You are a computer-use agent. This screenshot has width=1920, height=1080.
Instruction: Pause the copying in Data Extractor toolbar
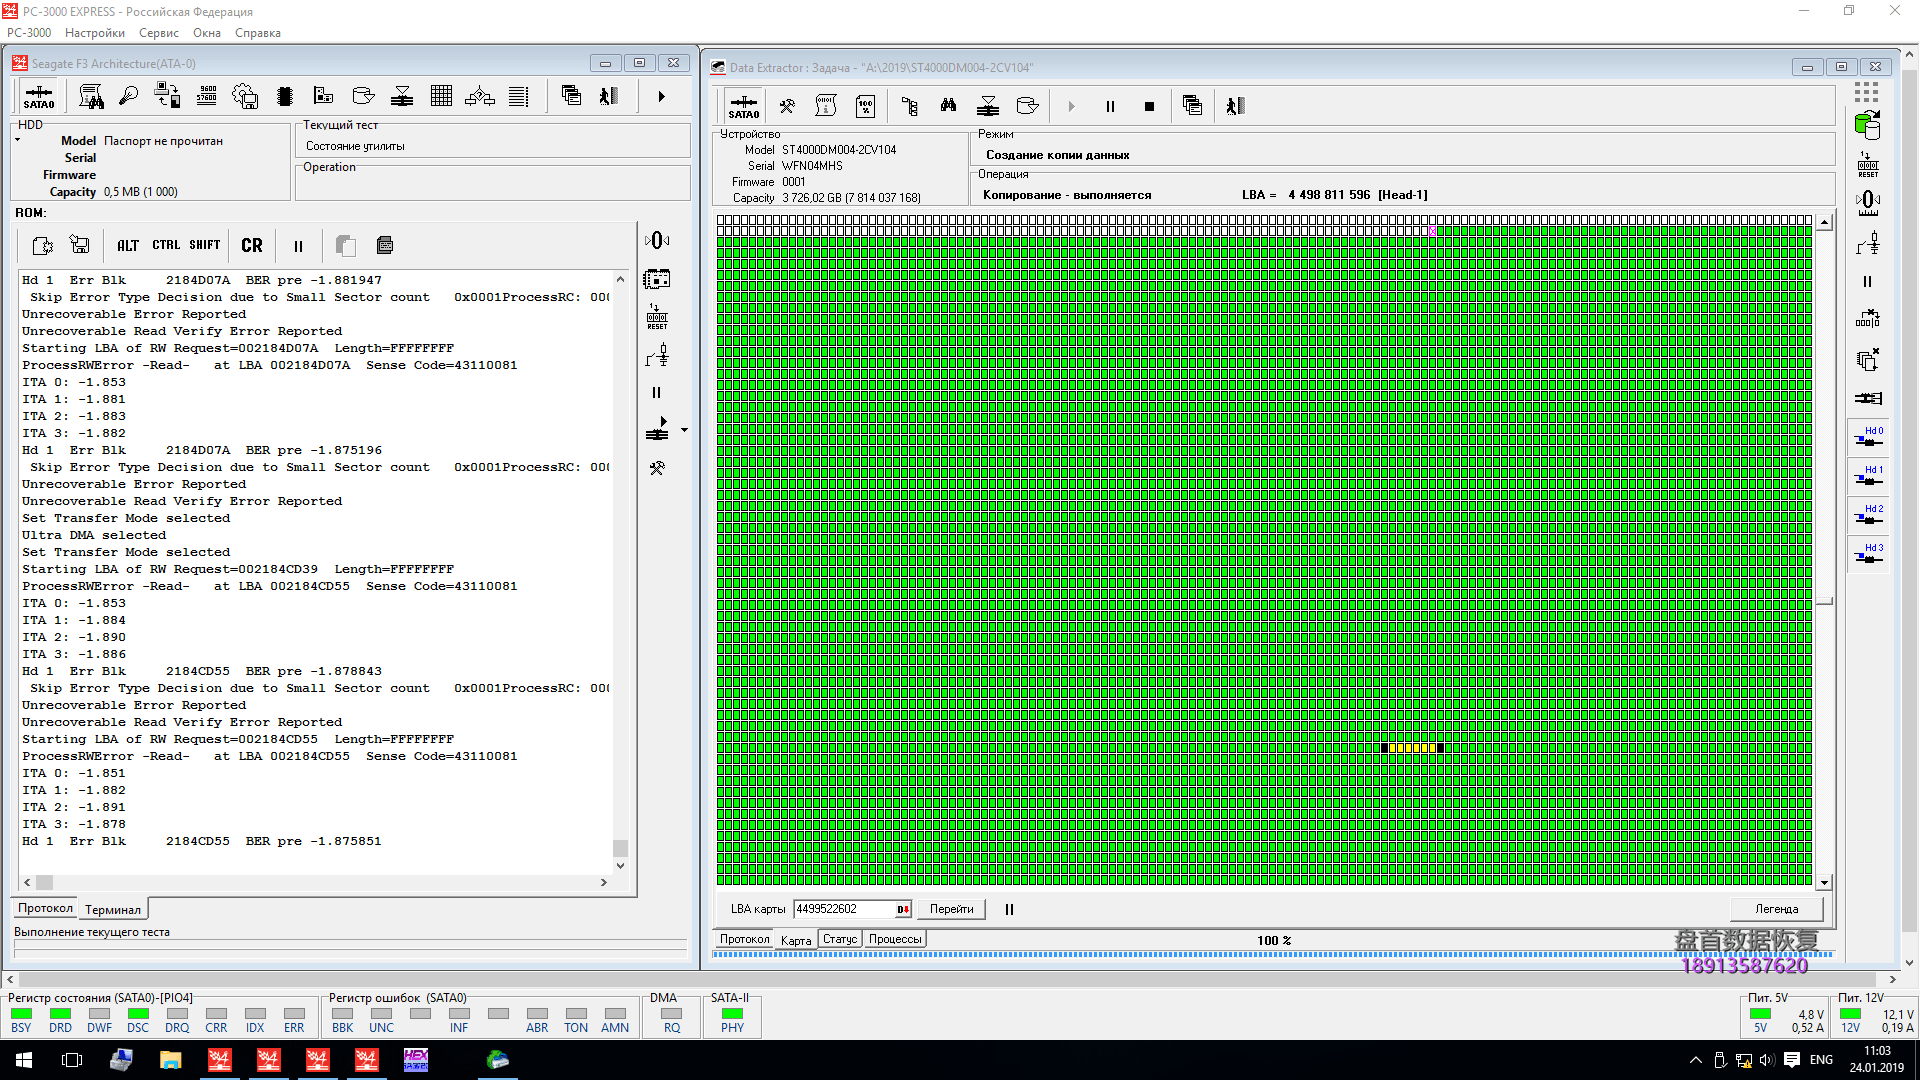(x=1110, y=106)
